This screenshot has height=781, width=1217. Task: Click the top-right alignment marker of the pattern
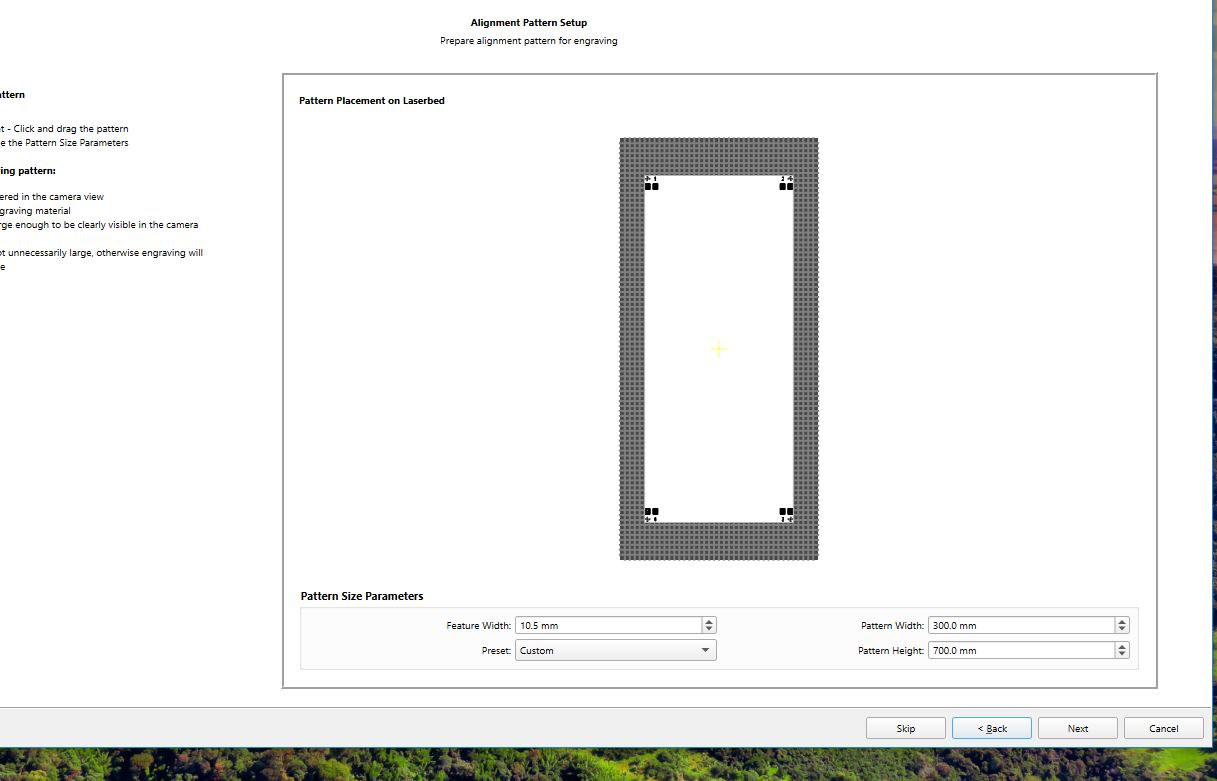786,183
